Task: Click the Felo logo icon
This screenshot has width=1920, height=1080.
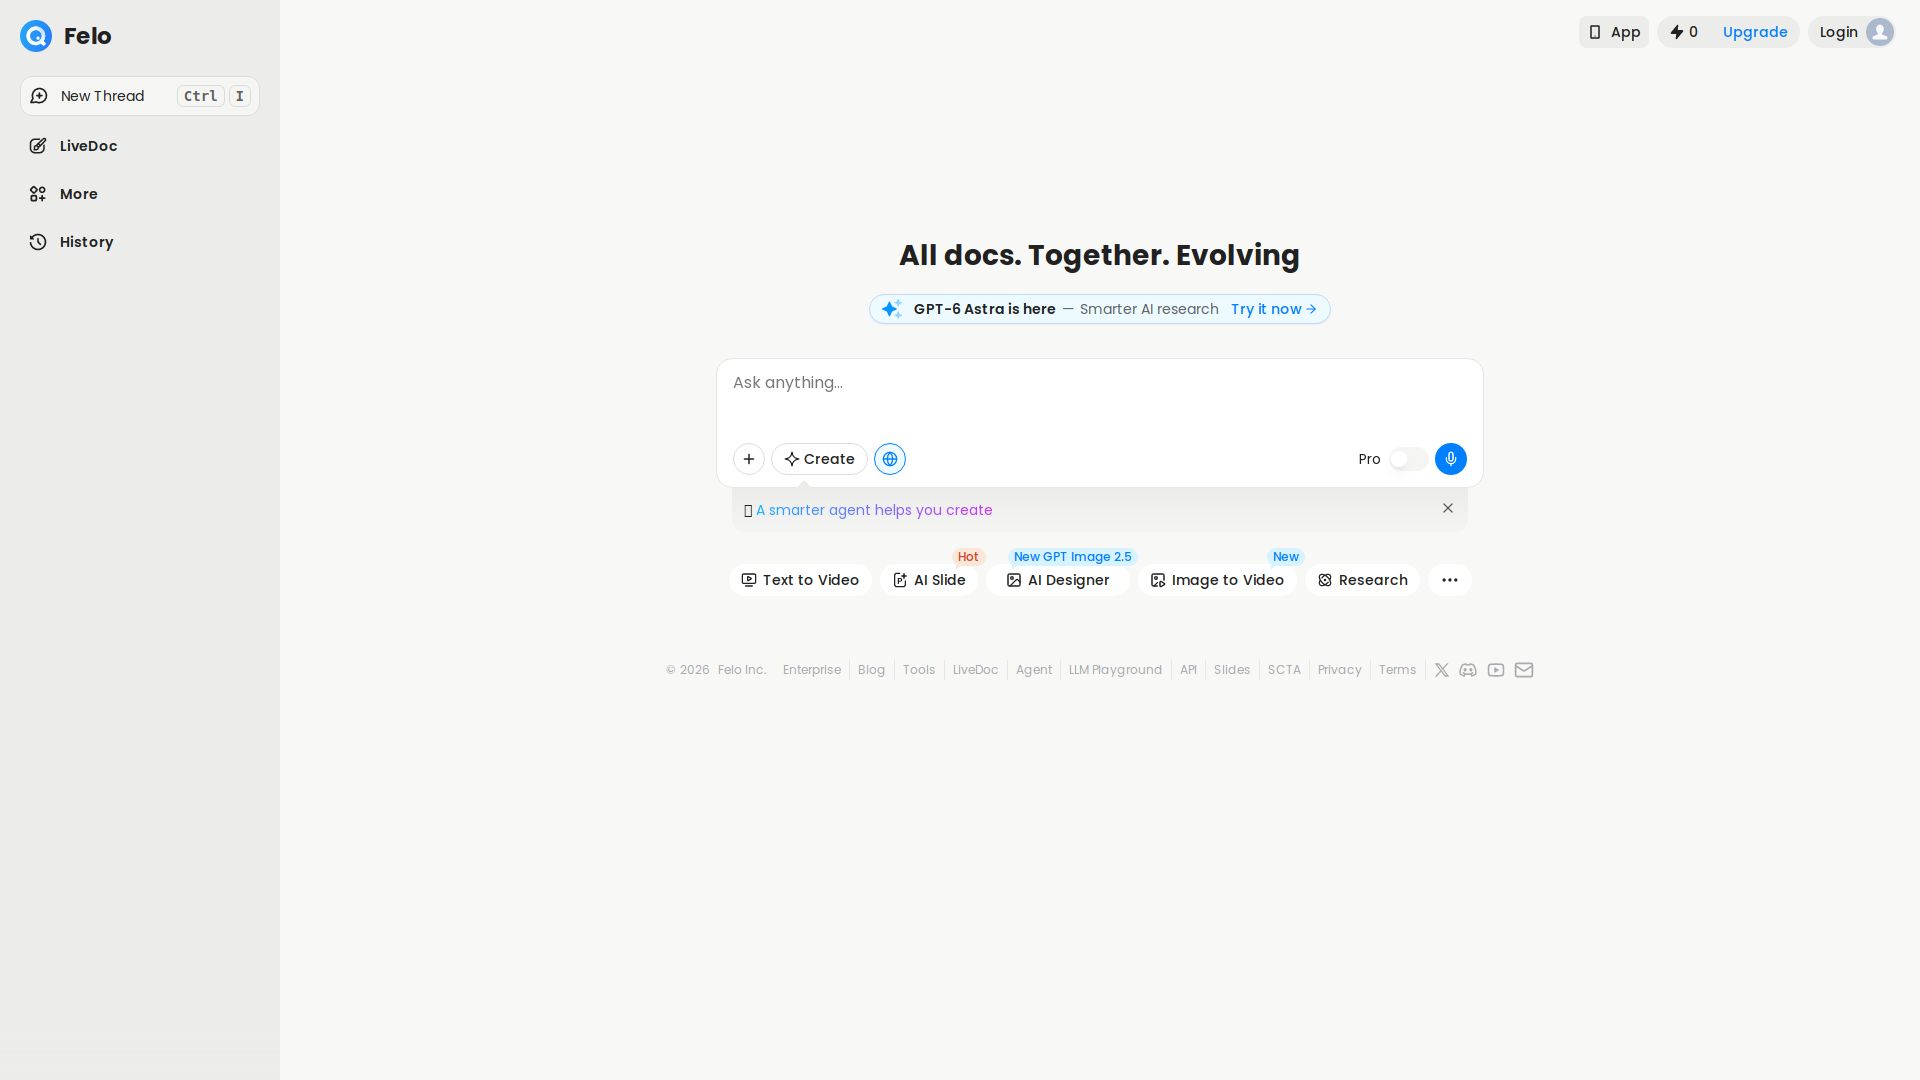Action: pos(36,36)
